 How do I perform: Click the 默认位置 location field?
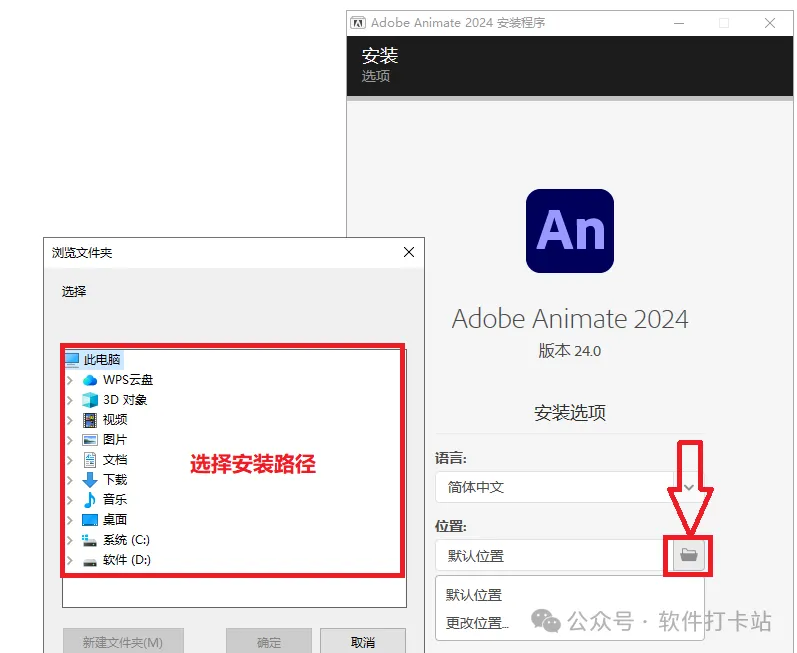[x=555, y=555]
